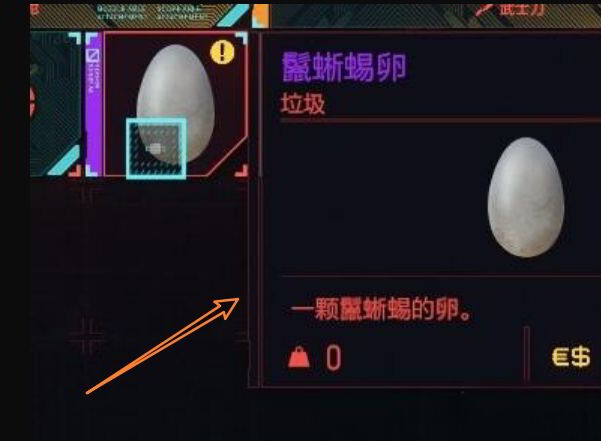Image resolution: width=601 pixels, height=441 pixels.
Task: Click the yellow exclamation mark badge
Action: (x=222, y=52)
